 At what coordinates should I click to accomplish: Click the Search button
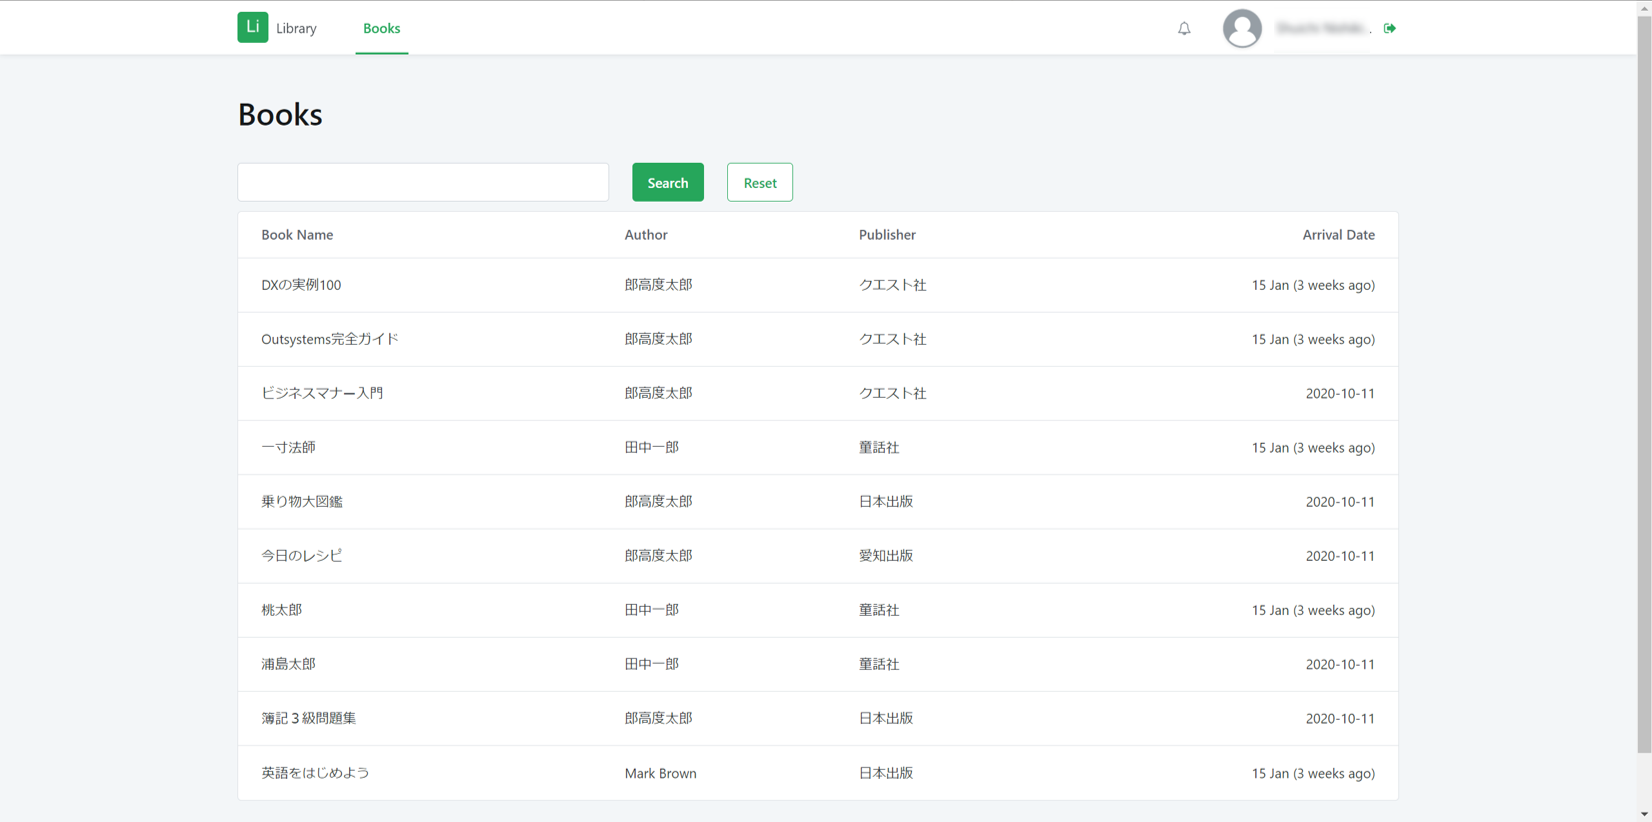click(668, 182)
